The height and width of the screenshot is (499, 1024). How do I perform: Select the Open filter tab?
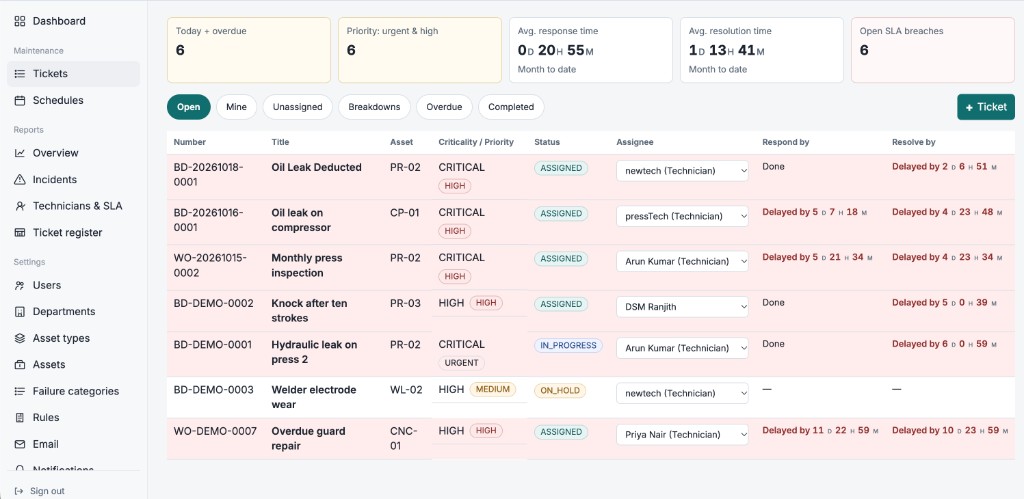point(189,107)
